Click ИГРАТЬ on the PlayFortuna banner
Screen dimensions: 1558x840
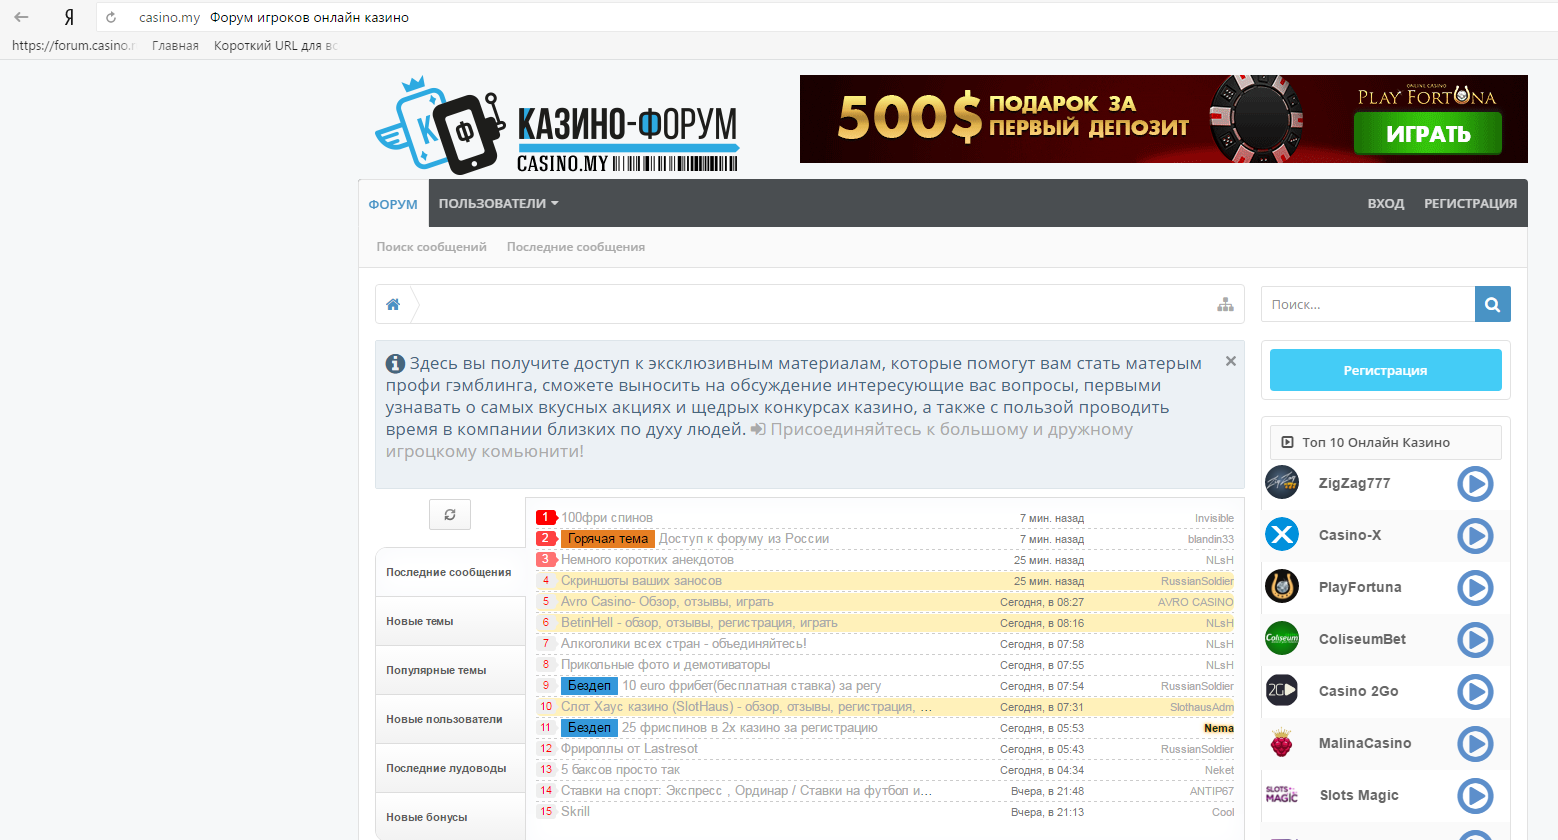click(x=1428, y=134)
